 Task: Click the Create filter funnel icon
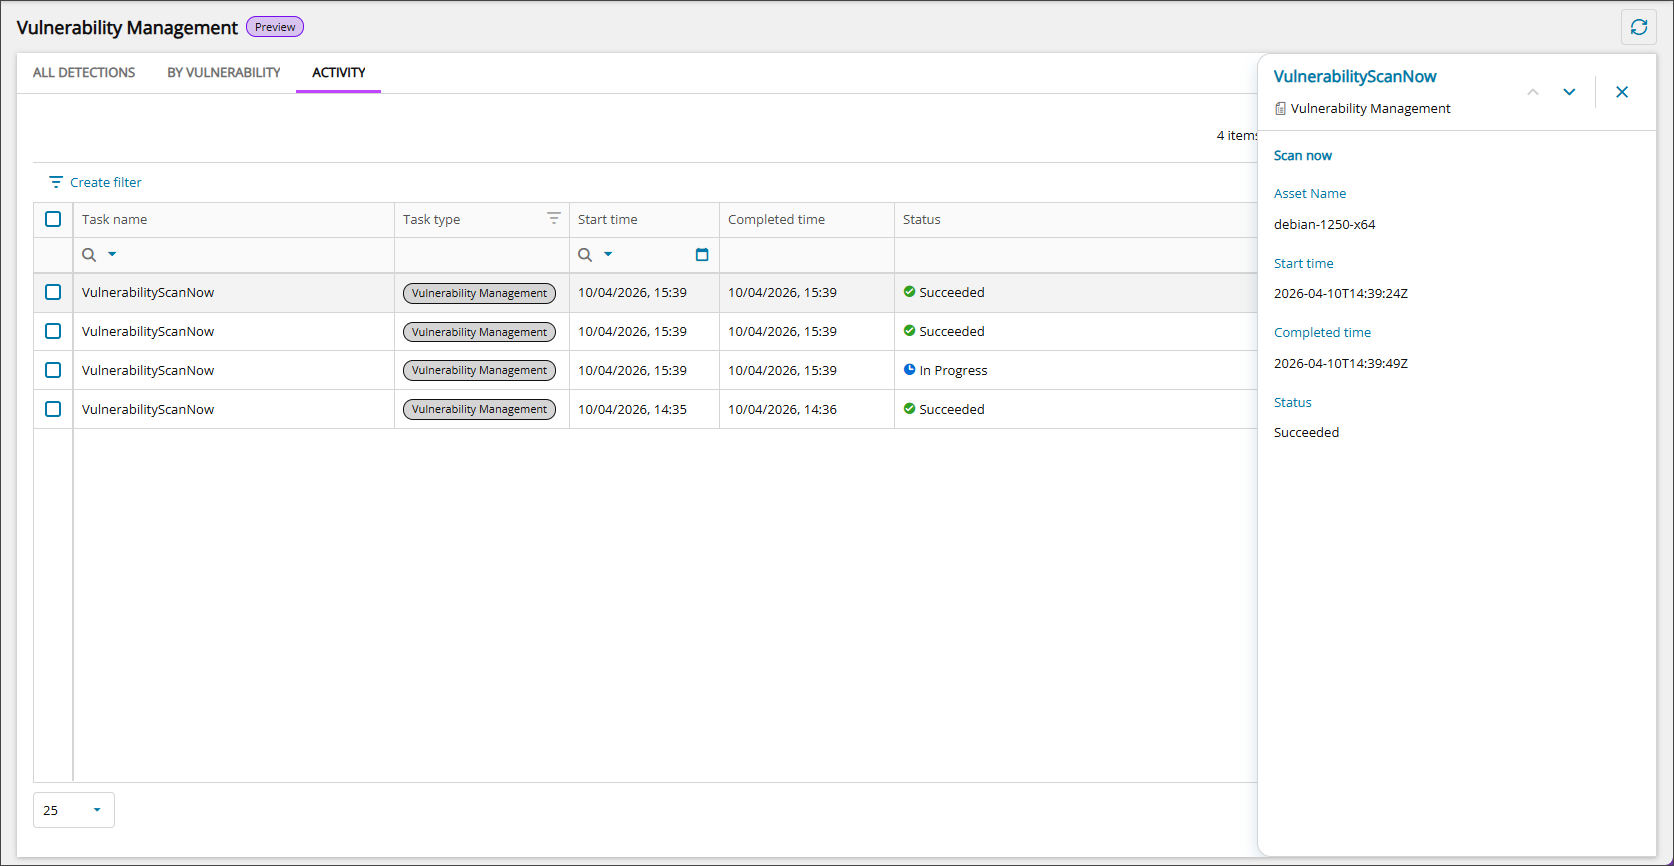(56, 182)
